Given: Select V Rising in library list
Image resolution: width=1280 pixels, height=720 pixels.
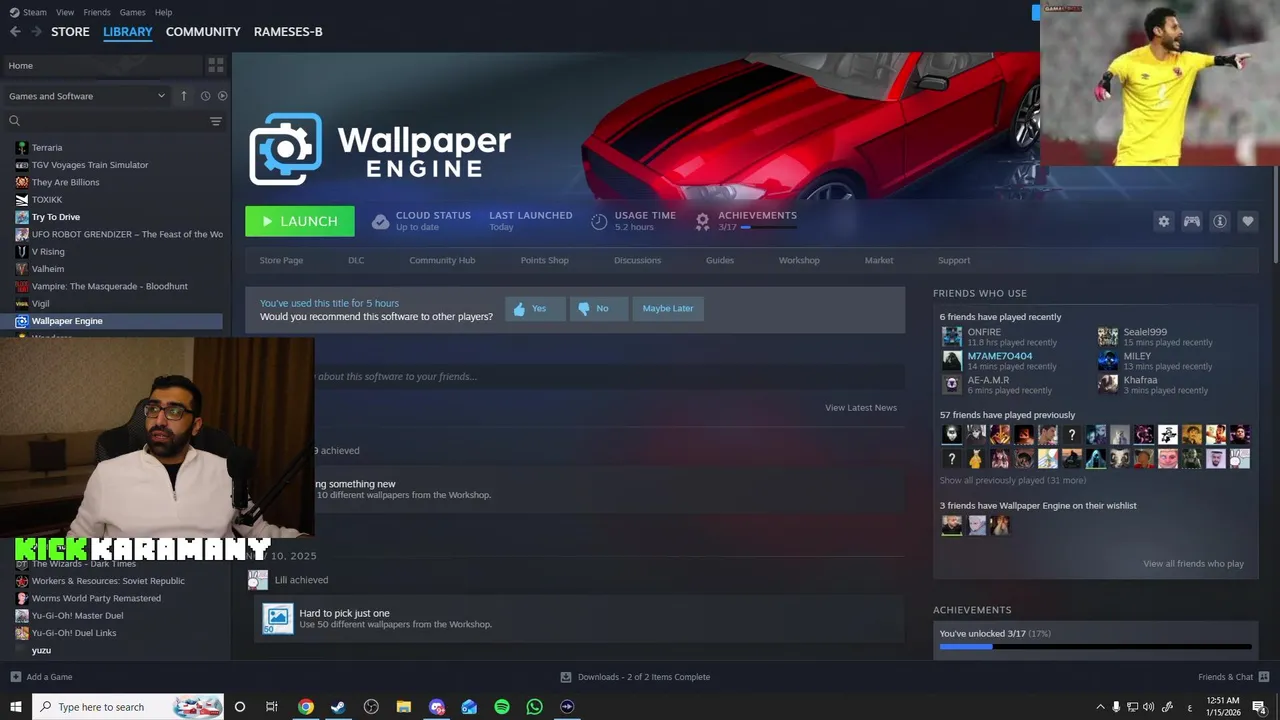Looking at the screenshot, I should [48, 252].
